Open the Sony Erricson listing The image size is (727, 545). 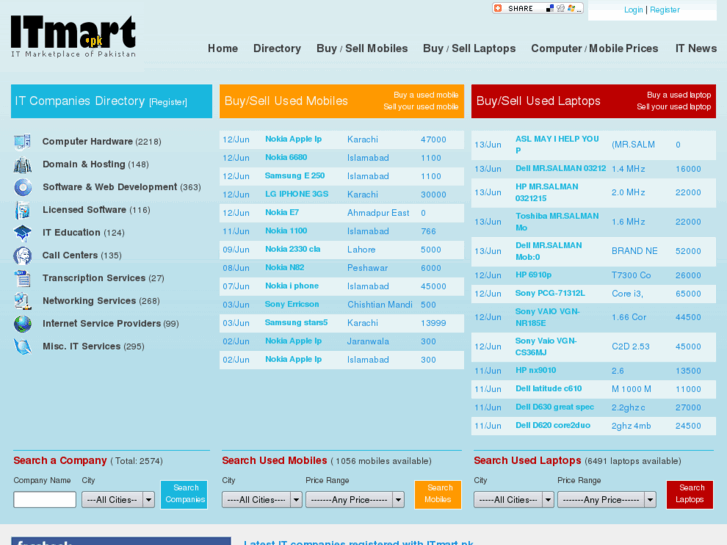click(x=292, y=304)
